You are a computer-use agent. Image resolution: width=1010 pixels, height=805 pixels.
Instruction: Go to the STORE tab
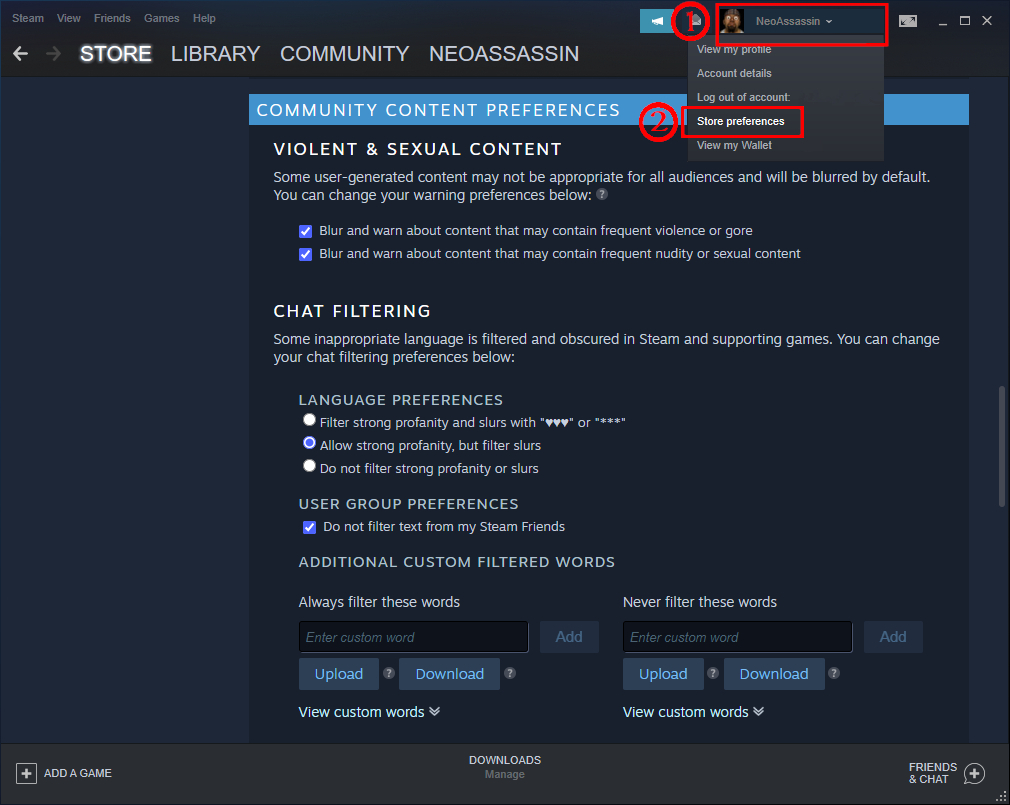pos(116,53)
